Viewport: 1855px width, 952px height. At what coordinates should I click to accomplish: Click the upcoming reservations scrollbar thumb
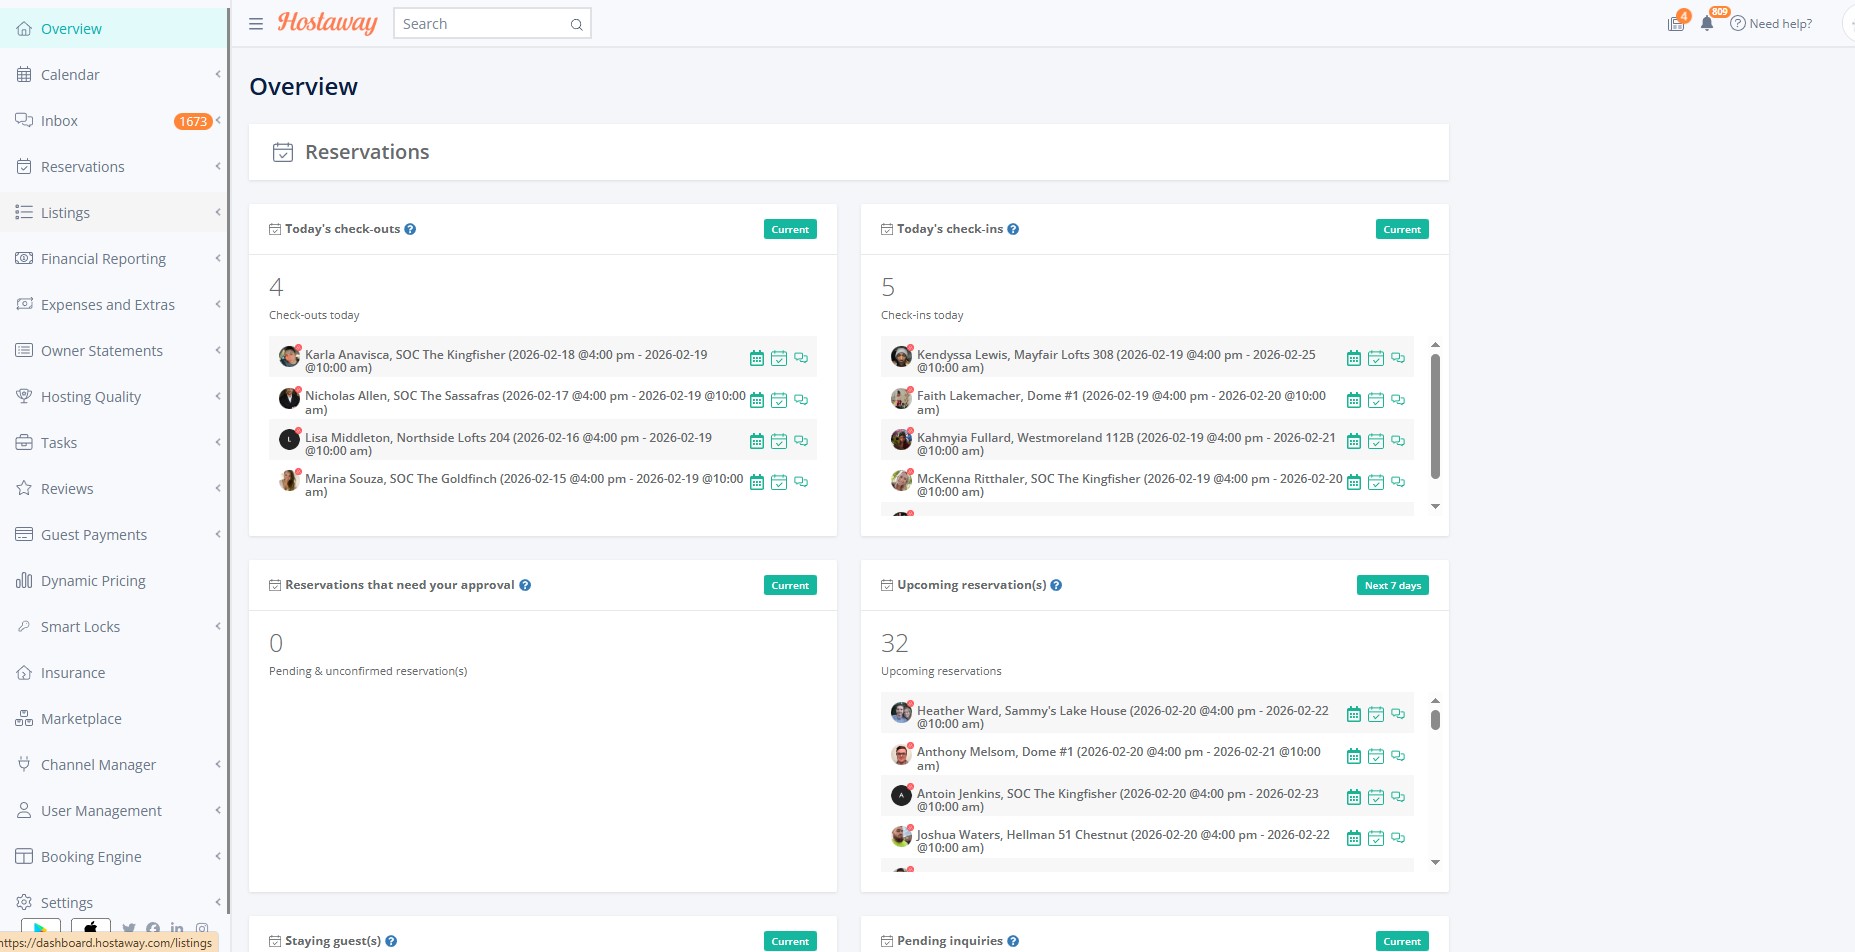coord(1435,720)
